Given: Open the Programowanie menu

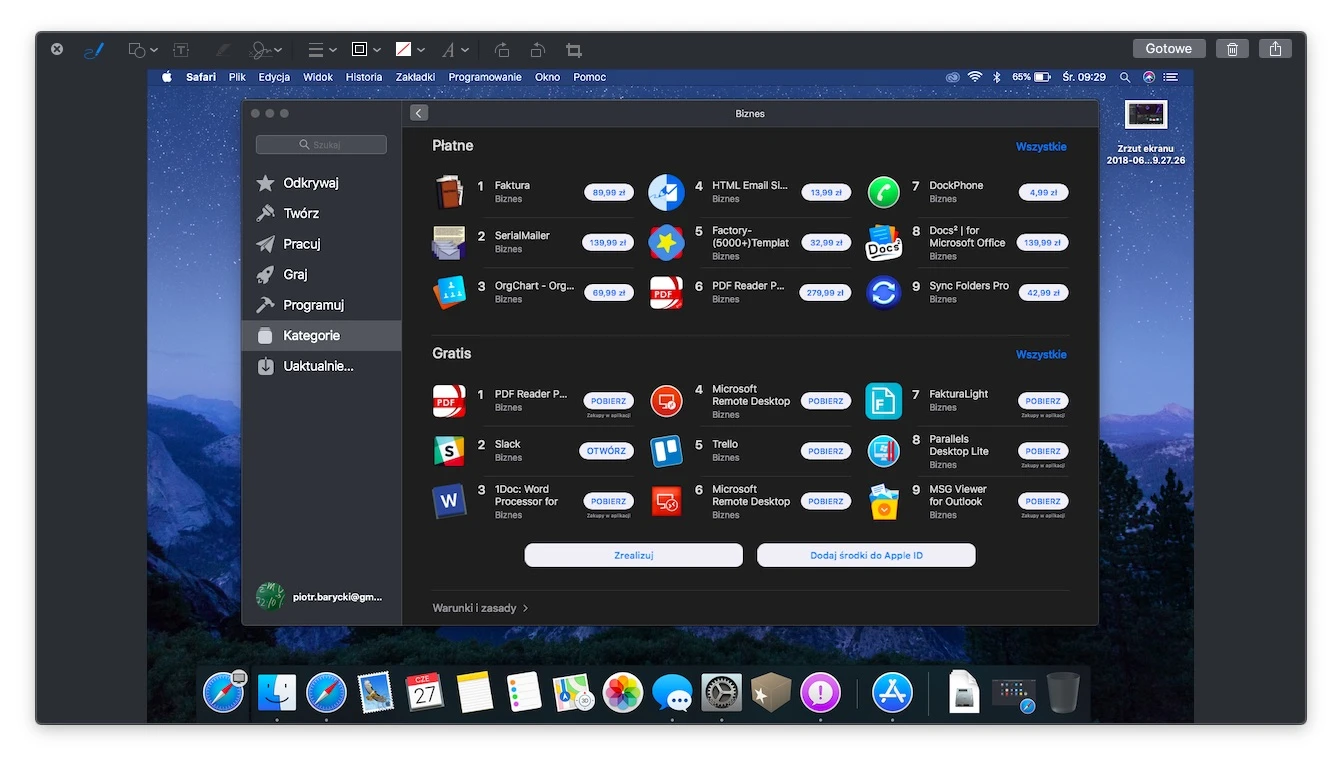Looking at the screenshot, I should click(x=485, y=77).
